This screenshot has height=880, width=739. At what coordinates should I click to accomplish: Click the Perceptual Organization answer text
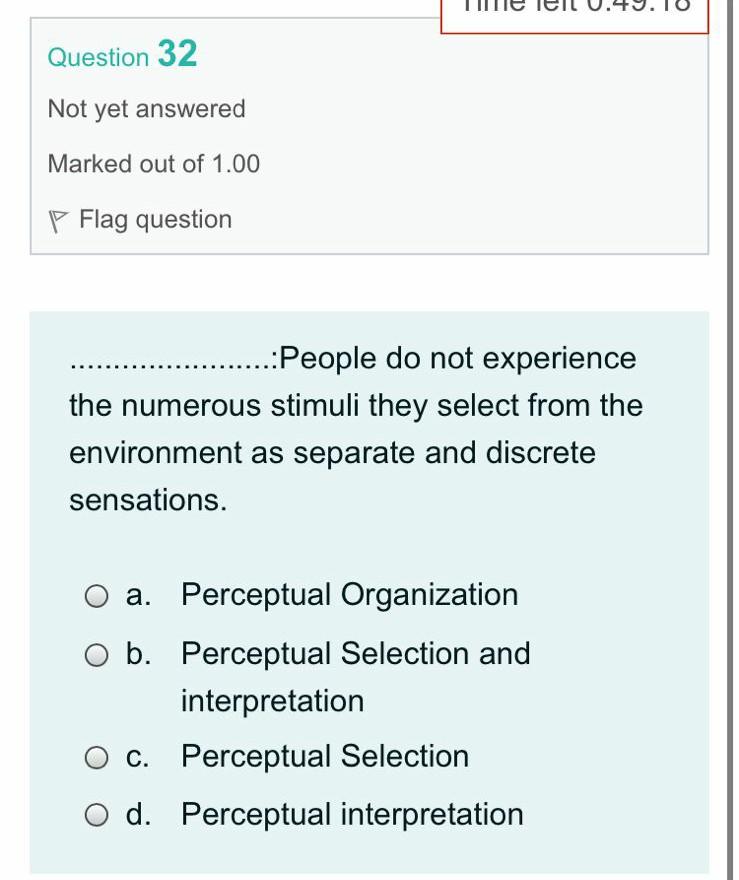[348, 594]
